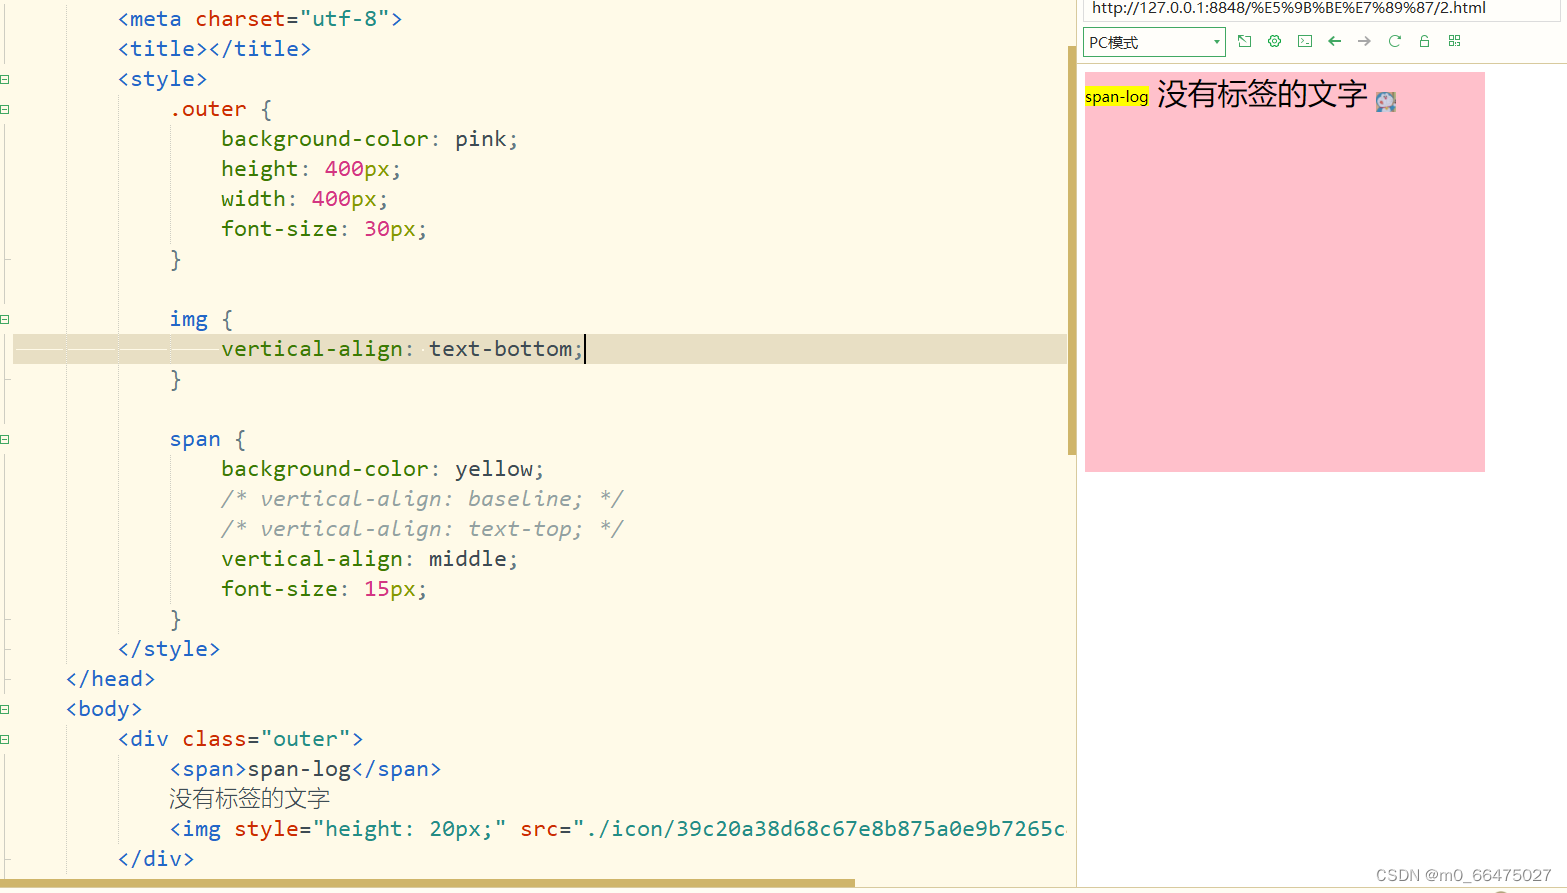Collapse the .outer rule fold marker
The height and width of the screenshot is (893, 1567).
[x=6, y=108]
